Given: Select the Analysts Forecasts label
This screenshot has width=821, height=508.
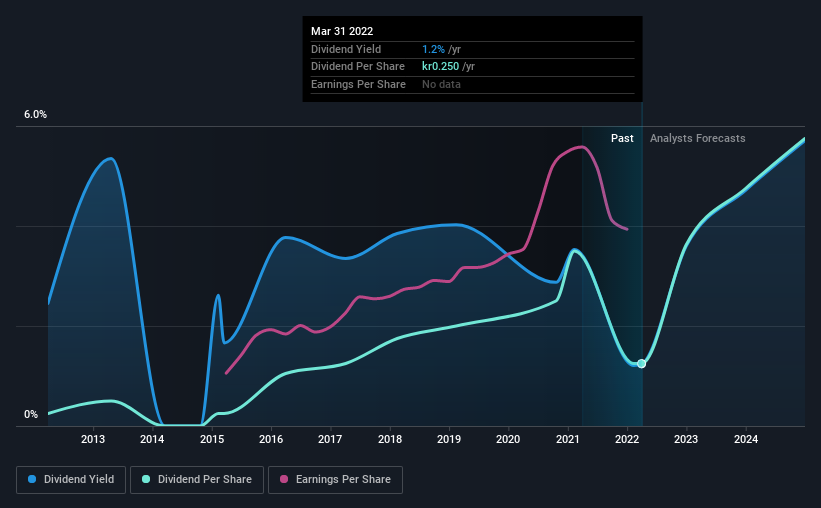Looking at the screenshot, I should click(x=697, y=138).
